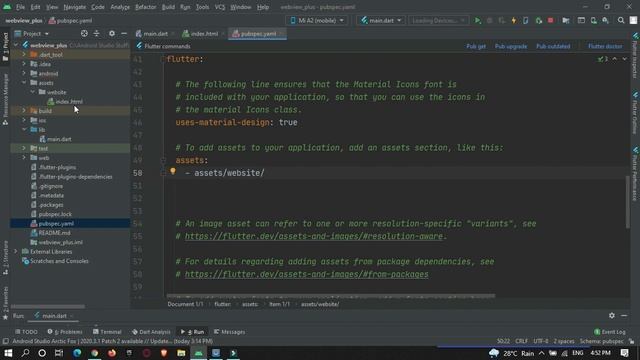This screenshot has width=640, height=360.
Task: Open Windows notification center icon
Action: click(624, 353)
